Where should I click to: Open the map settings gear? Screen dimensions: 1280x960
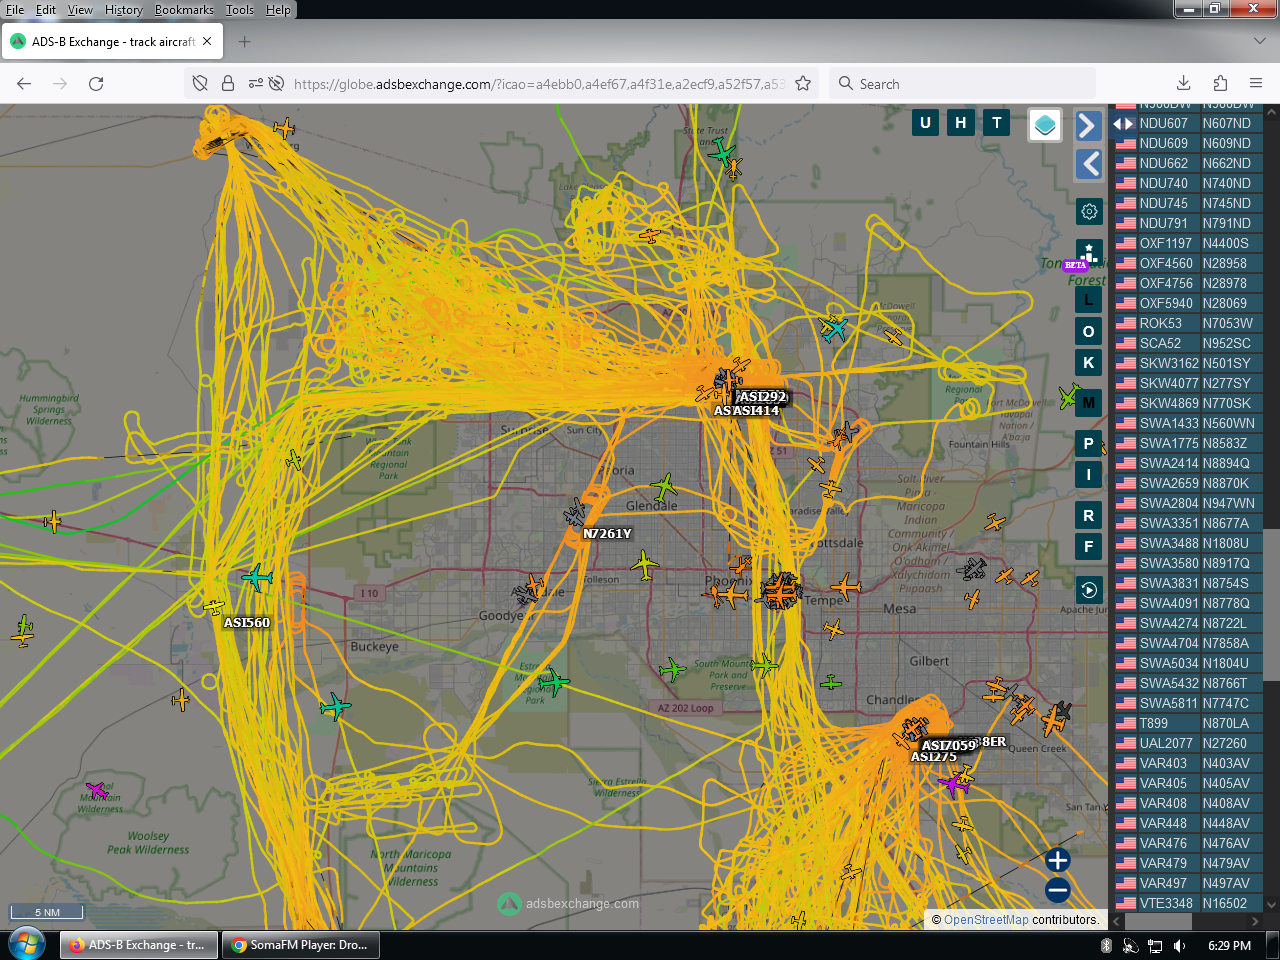[1089, 212]
